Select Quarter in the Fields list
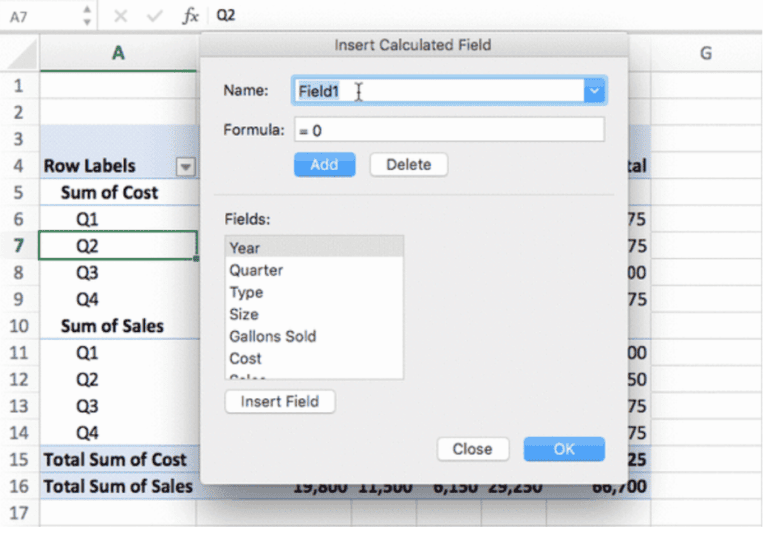The height and width of the screenshot is (535, 768). tap(314, 270)
